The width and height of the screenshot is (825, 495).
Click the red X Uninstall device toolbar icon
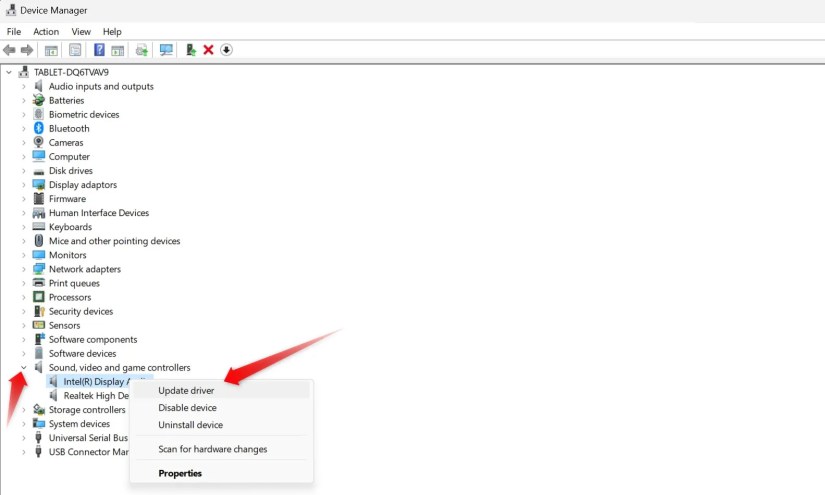pos(208,50)
